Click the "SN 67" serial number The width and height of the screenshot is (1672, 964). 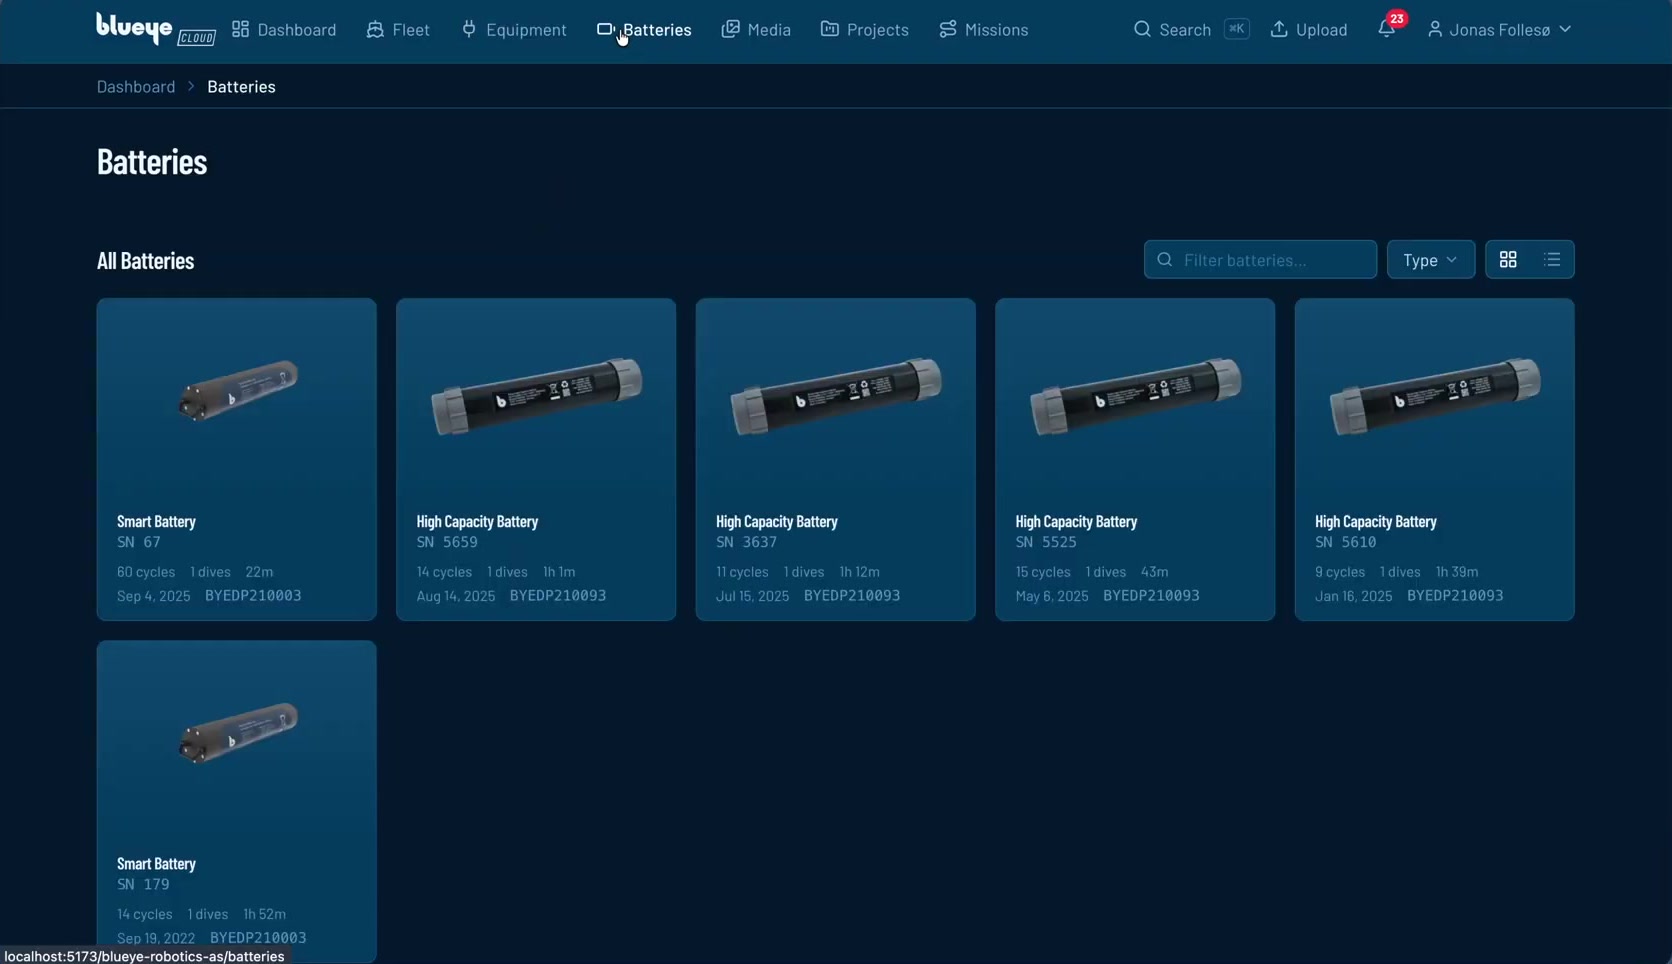click(x=139, y=542)
